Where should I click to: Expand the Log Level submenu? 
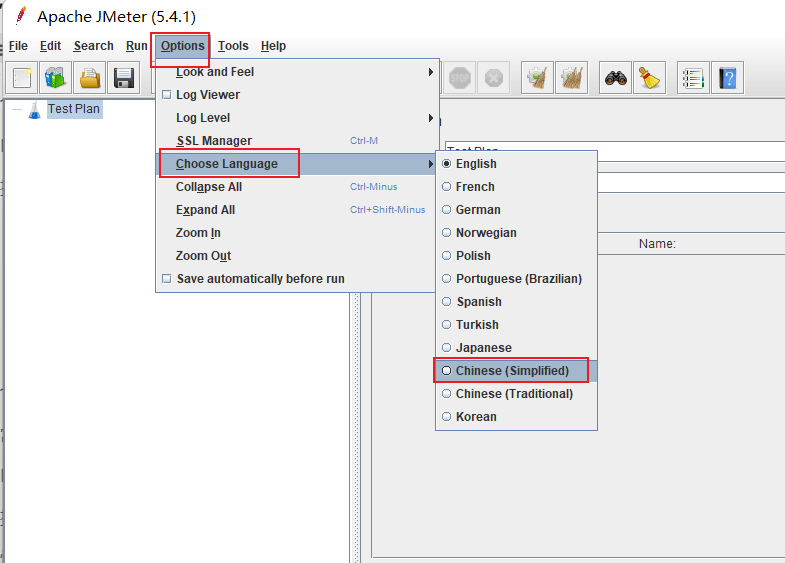[x=297, y=118]
